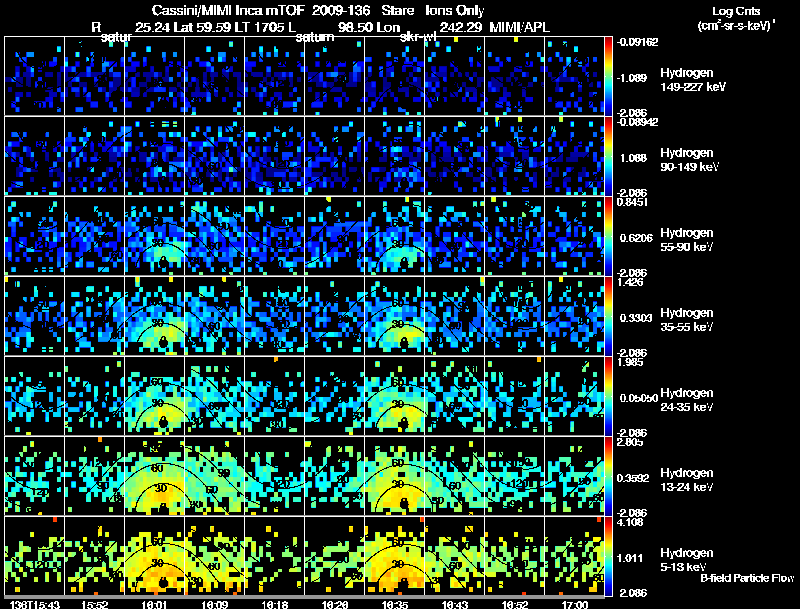Open the 13-24 keV image at 16:01
Image resolution: width=800 pixels, height=609 pixels.
coord(154,476)
